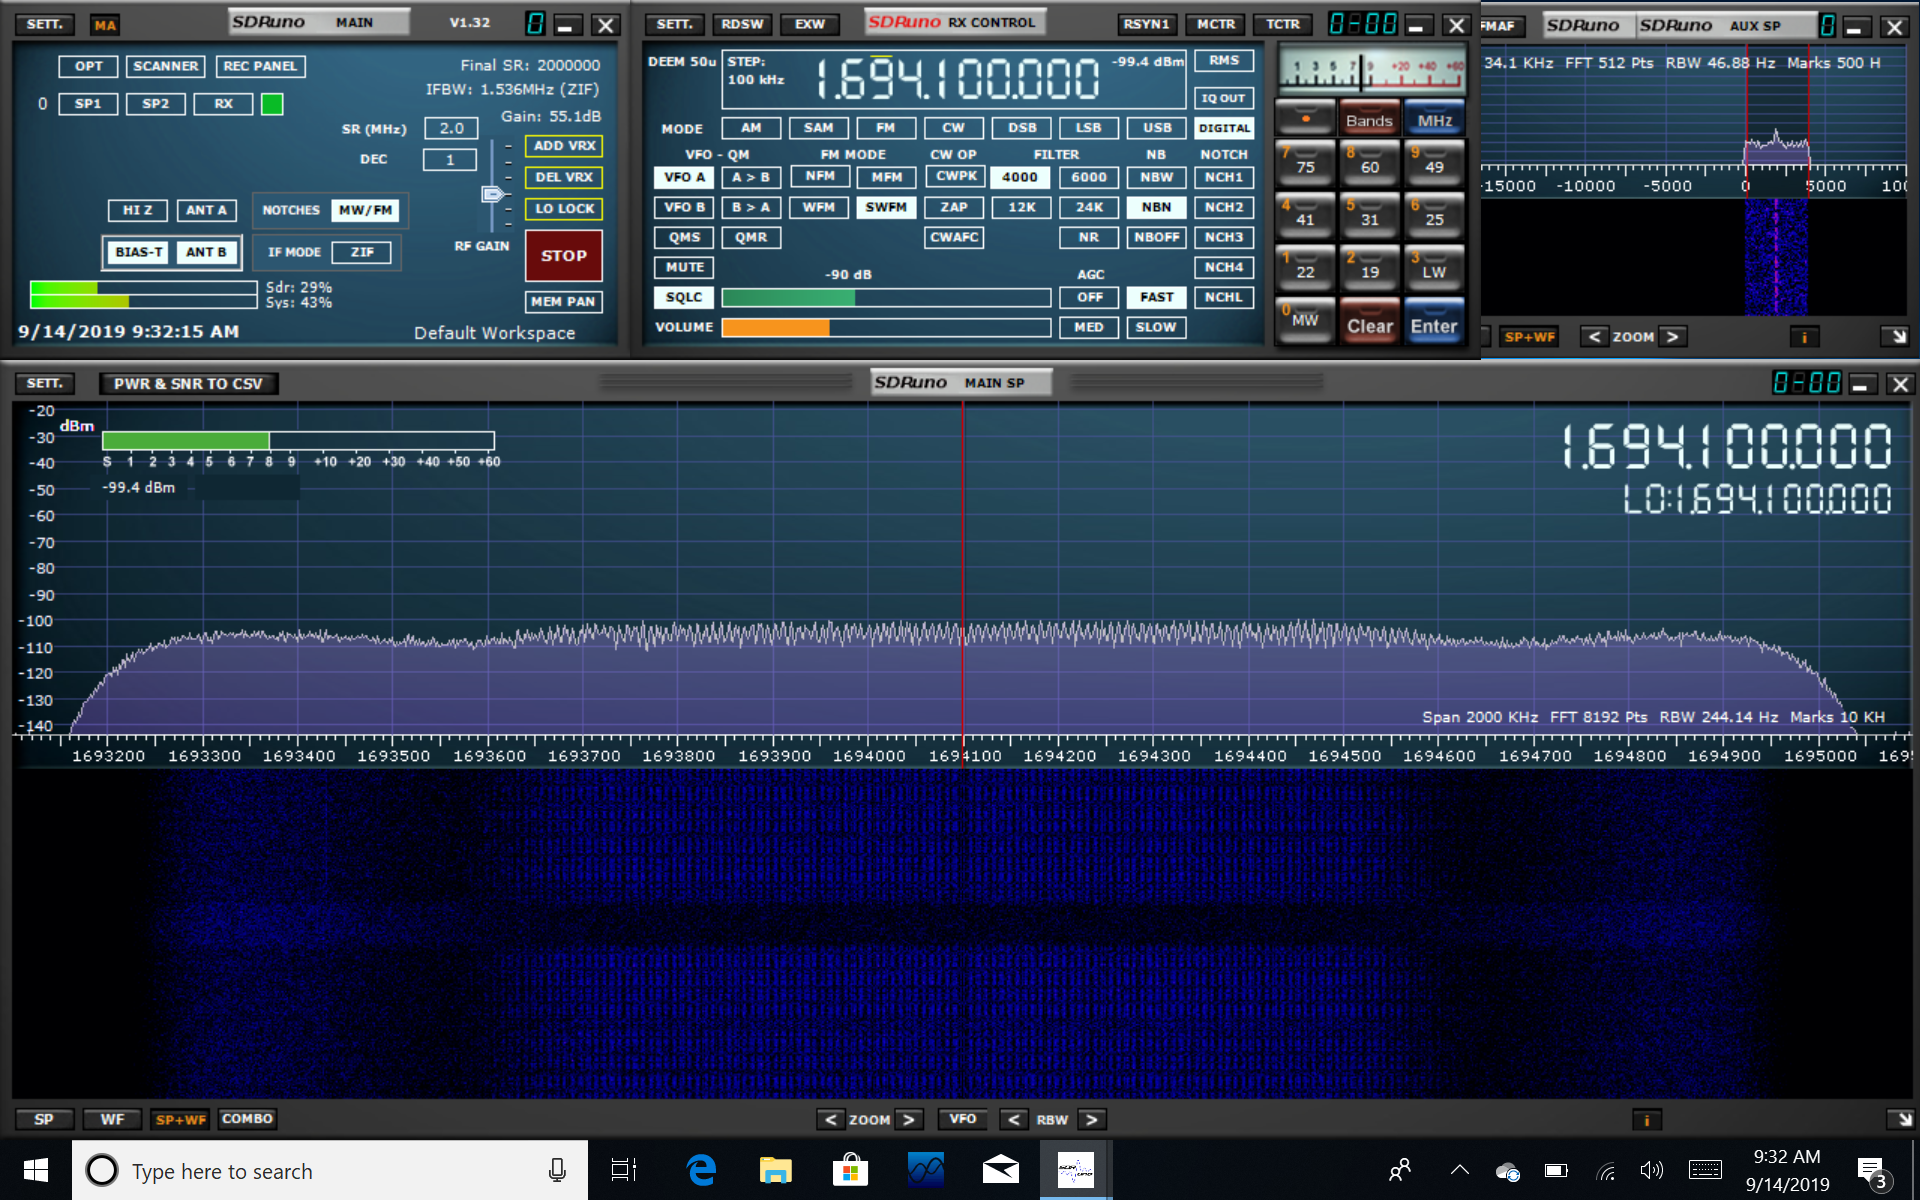Click Aux SP zoom-in arrow
This screenshot has height=1200, width=1920.
(1672, 337)
